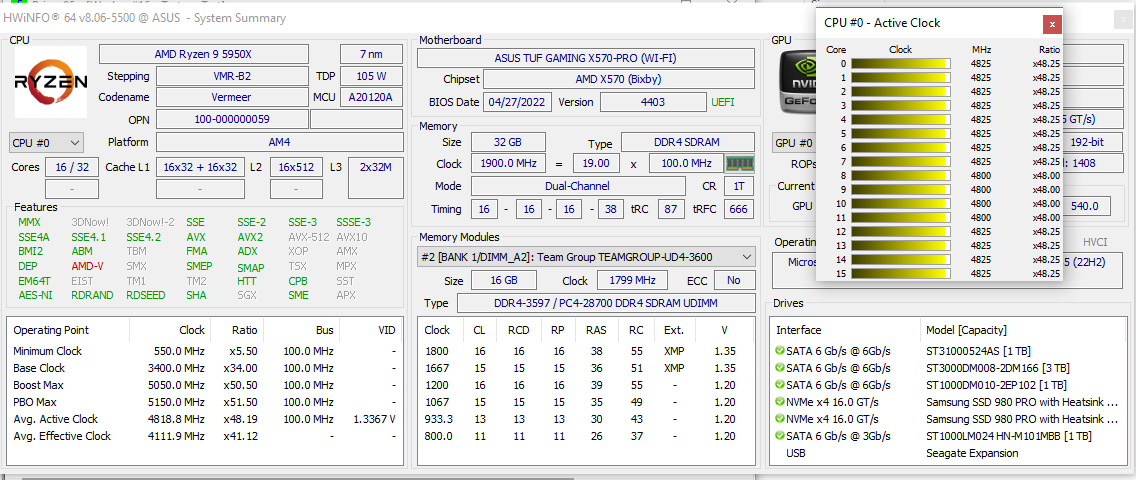Click the AMD Ryzen logo image
Screen dimensions: 1136x480
[51, 82]
